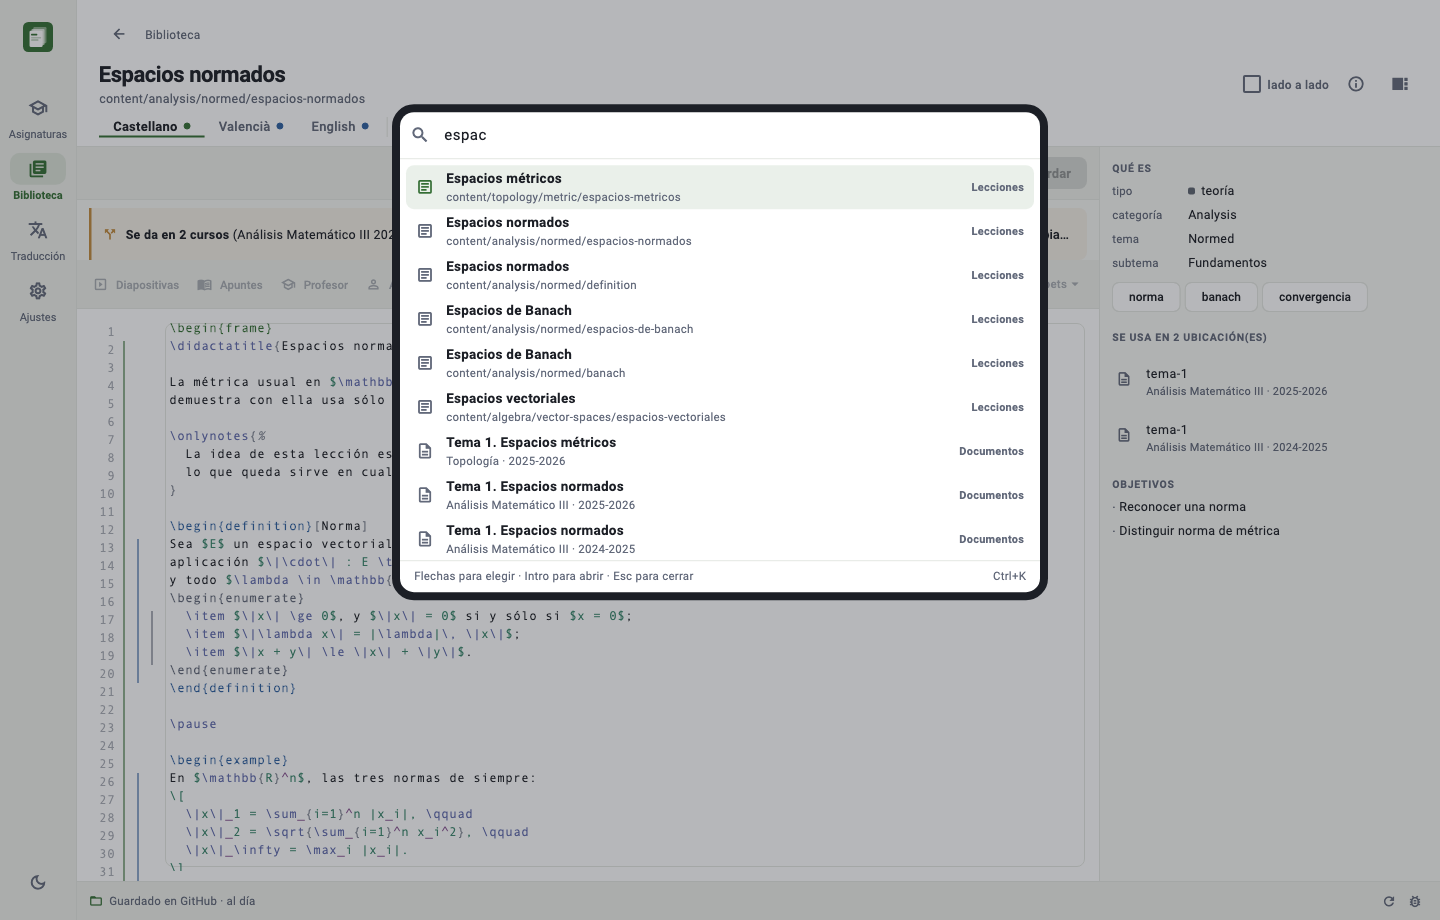Toggle the side panel layout icon
This screenshot has width=1440, height=920.
click(x=1400, y=84)
